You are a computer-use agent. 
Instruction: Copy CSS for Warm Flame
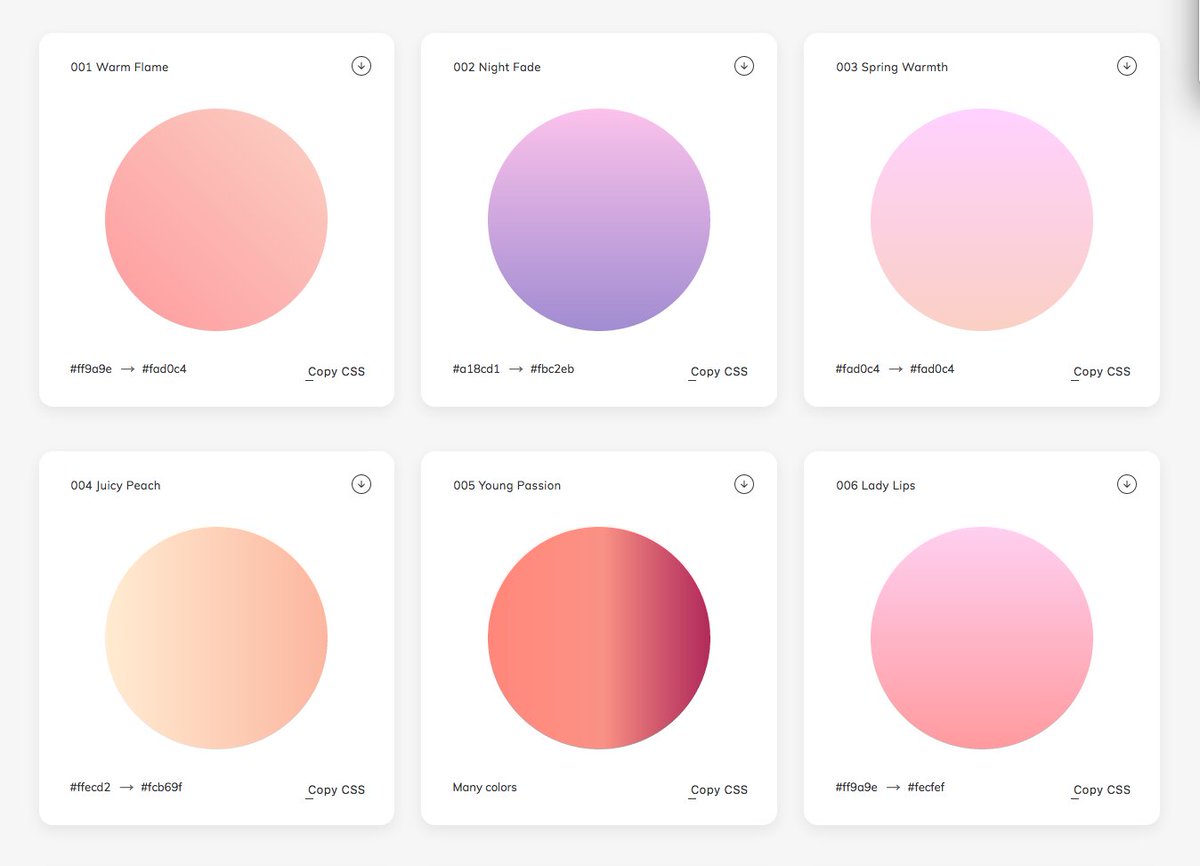tap(336, 371)
